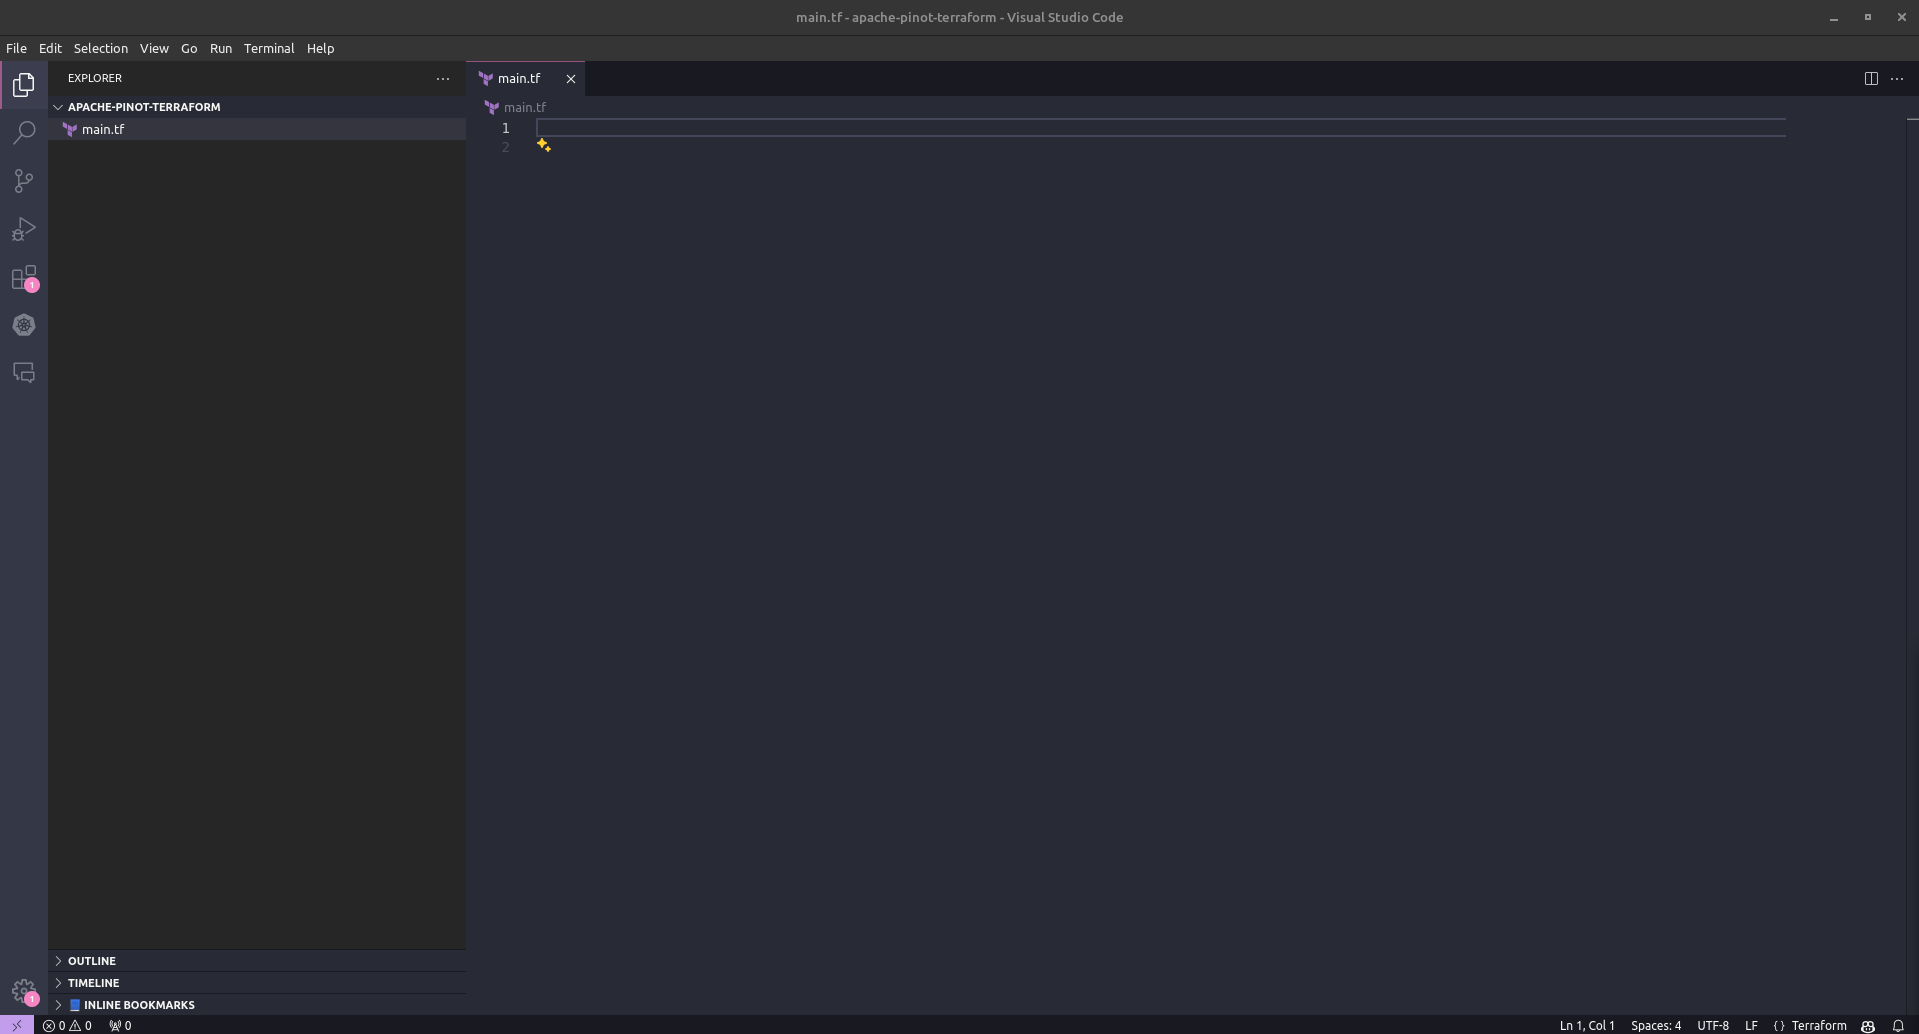1919x1034 pixels.
Task: Open the Run and Debug view icon
Action: coord(24,229)
